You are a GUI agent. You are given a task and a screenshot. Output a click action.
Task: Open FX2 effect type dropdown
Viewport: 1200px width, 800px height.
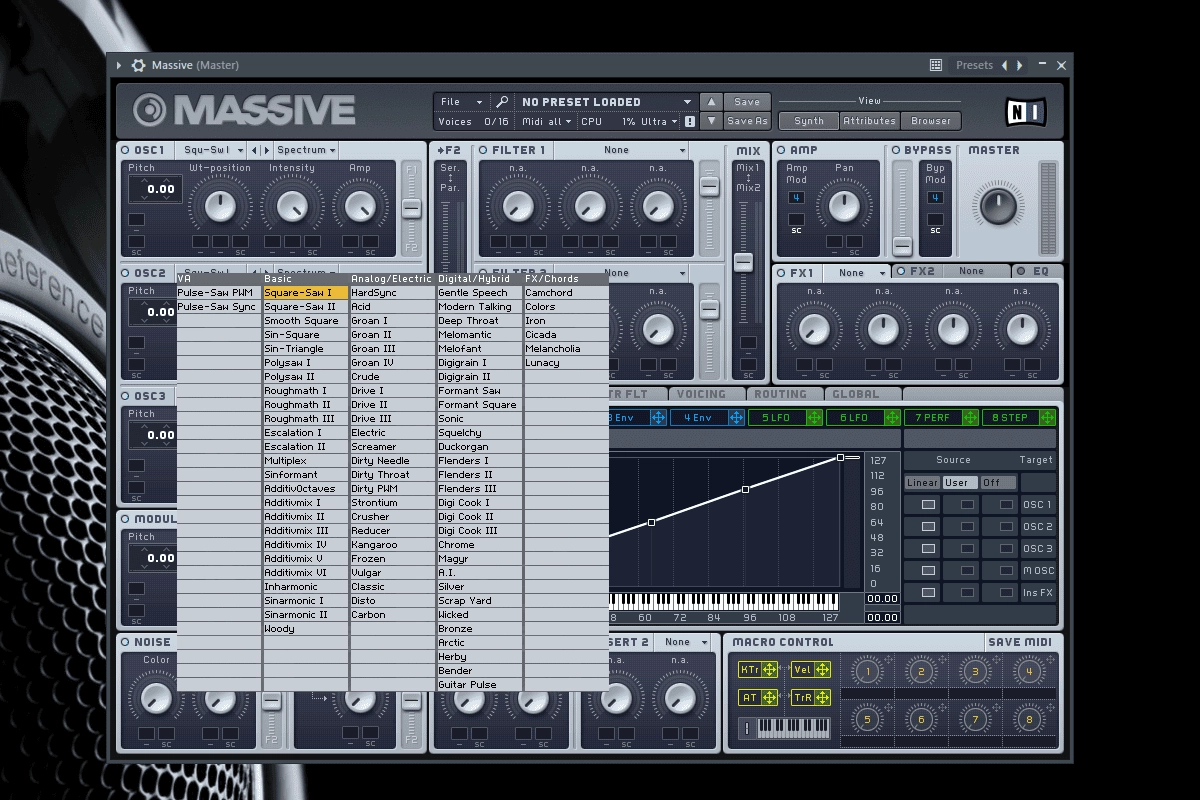(978, 271)
